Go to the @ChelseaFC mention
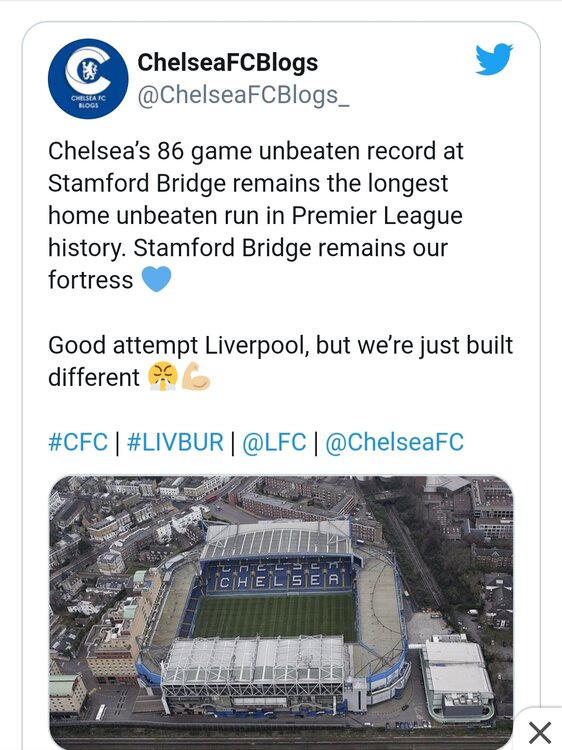The width and height of the screenshot is (562, 750). [395, 441]
